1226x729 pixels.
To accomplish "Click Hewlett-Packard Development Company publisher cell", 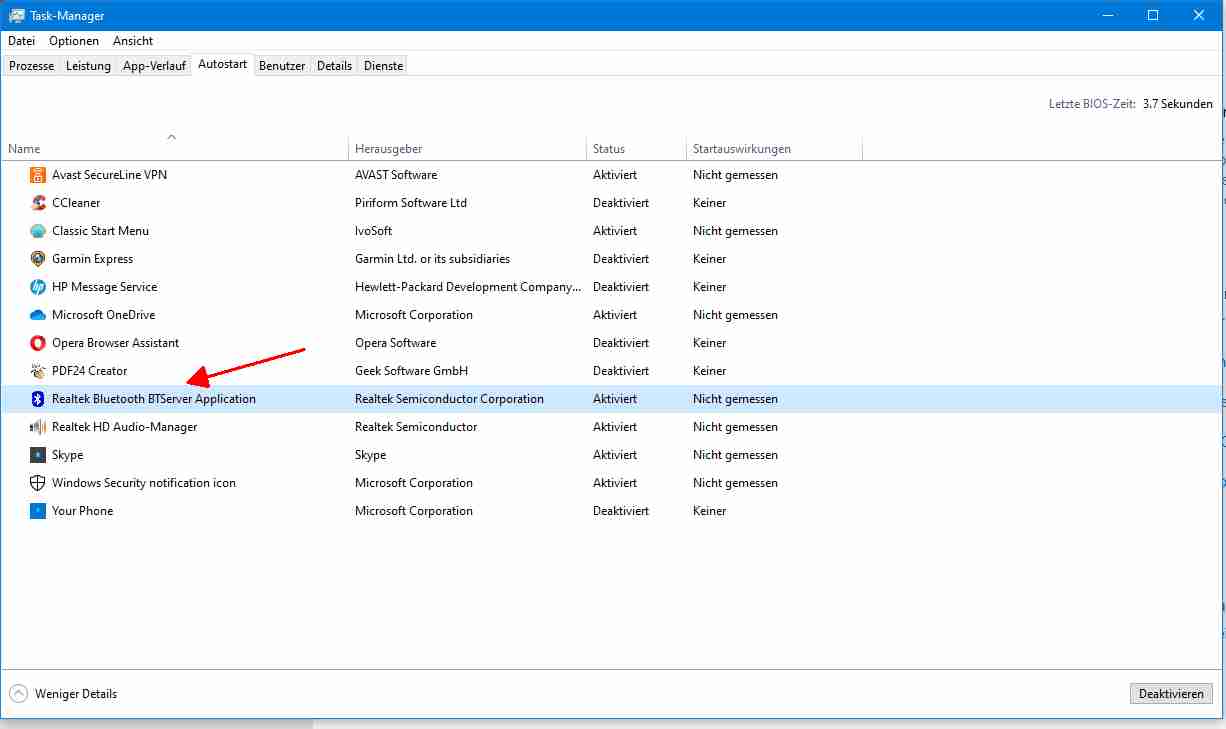I will (468, 287).
